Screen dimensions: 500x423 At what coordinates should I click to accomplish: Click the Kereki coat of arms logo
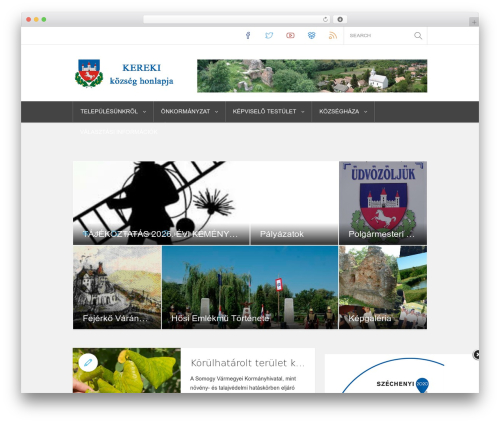pos(89,73)
